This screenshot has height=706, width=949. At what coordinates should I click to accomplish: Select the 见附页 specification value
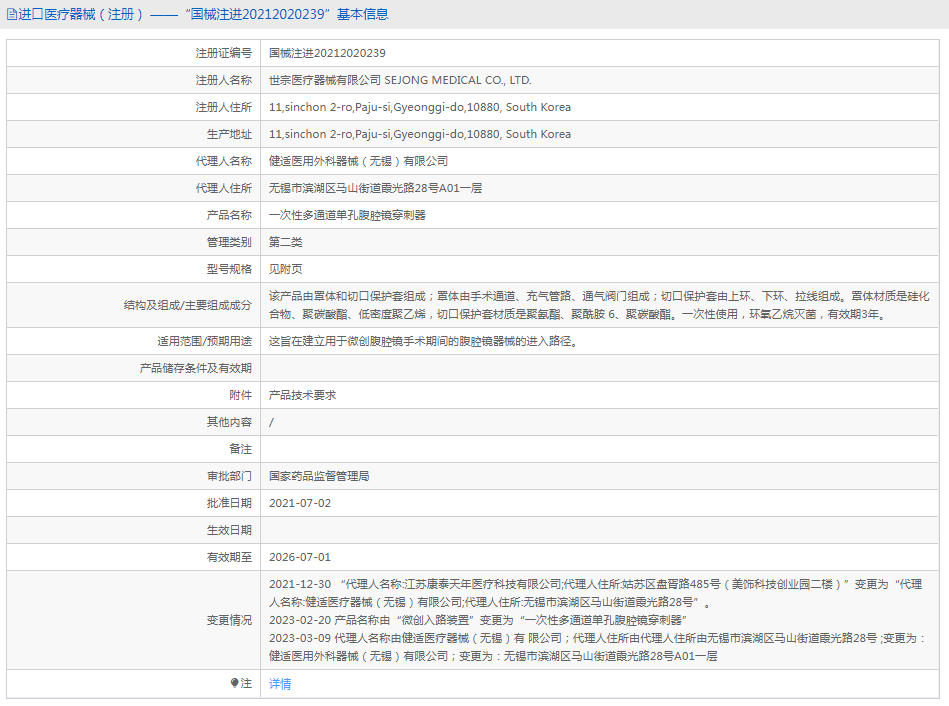click(x=286, y=269)
